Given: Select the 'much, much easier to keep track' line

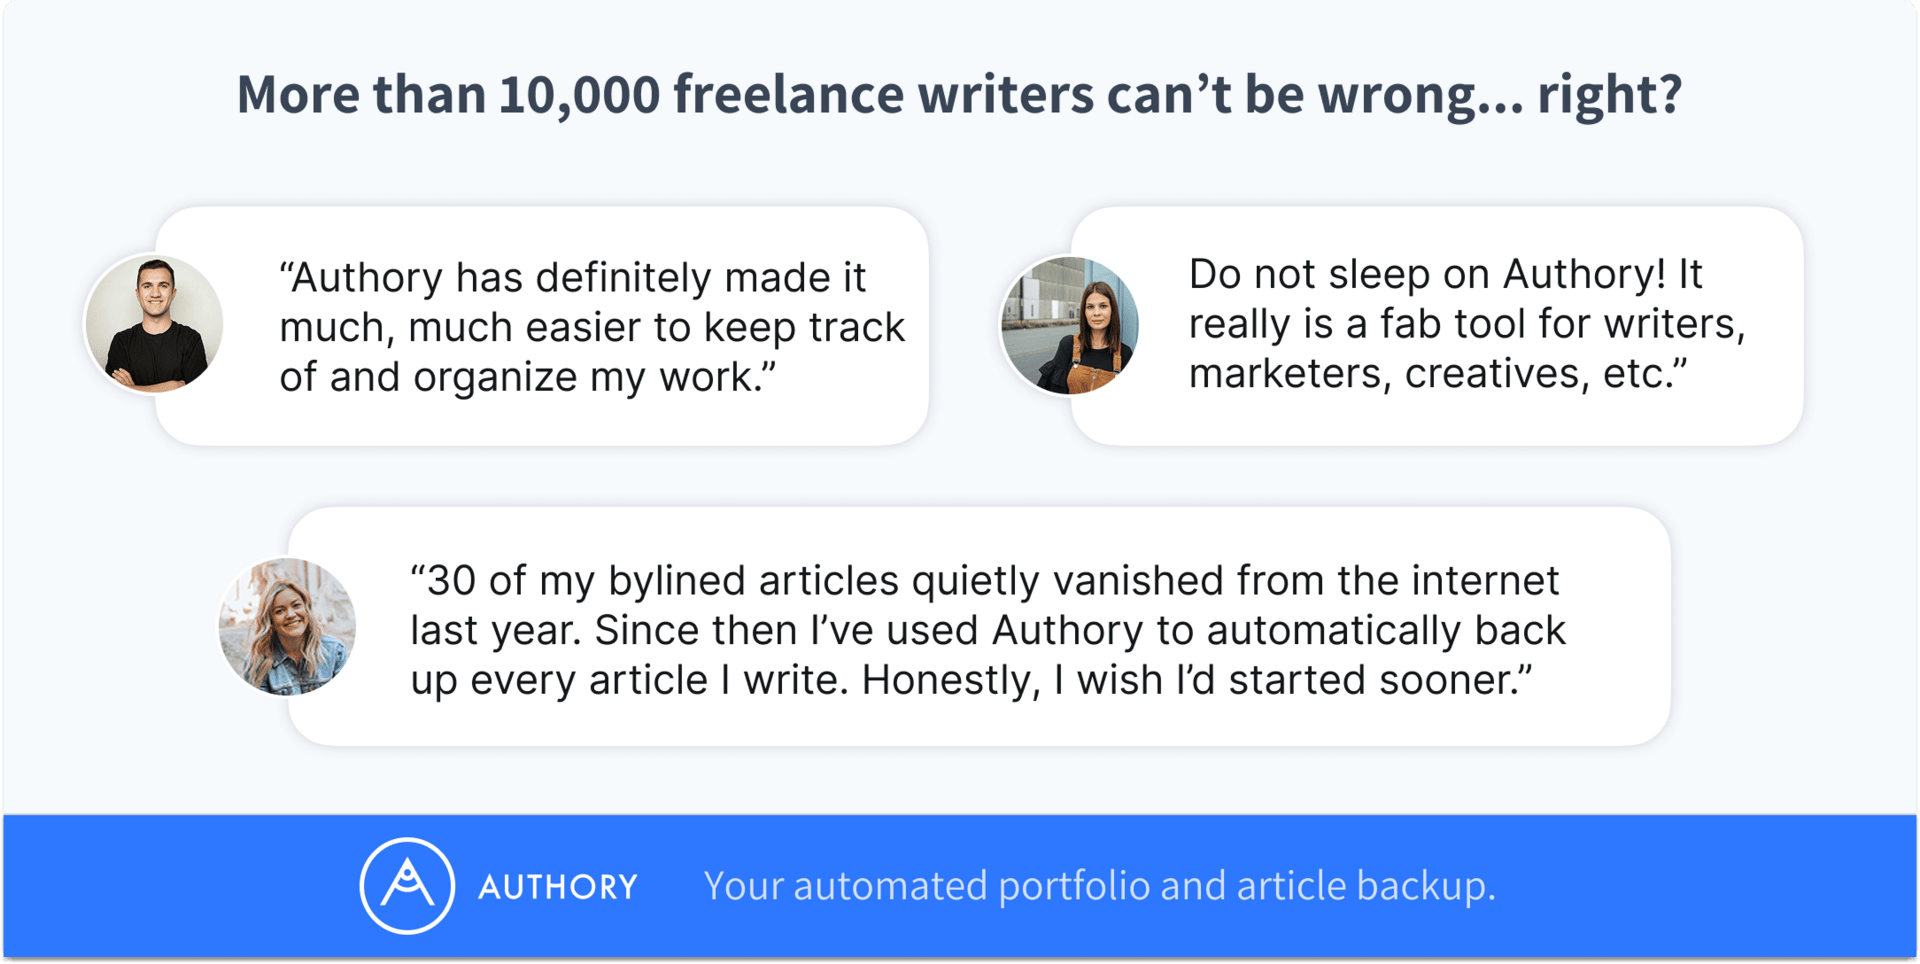Looking at the screenshot, I should click(592, 328).
